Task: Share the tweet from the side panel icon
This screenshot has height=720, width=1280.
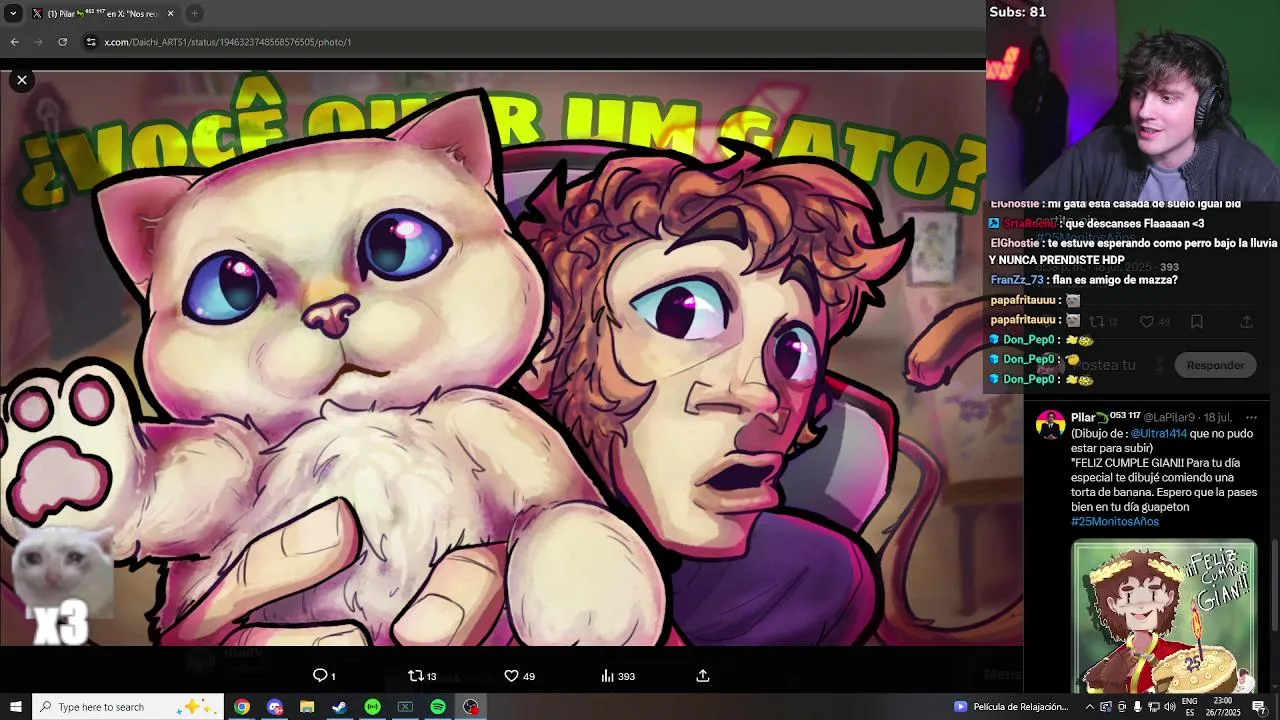Action: (x=1246, y=322)
